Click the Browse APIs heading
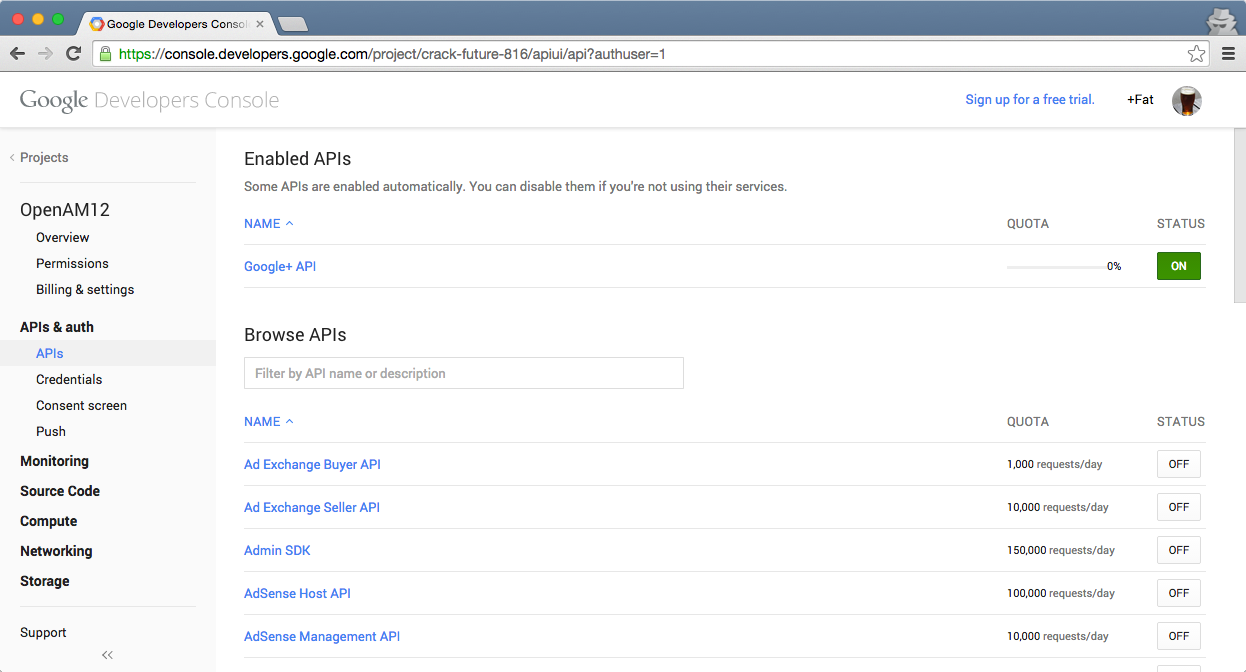The image size is (1246, 672). [x=295, y=335]
